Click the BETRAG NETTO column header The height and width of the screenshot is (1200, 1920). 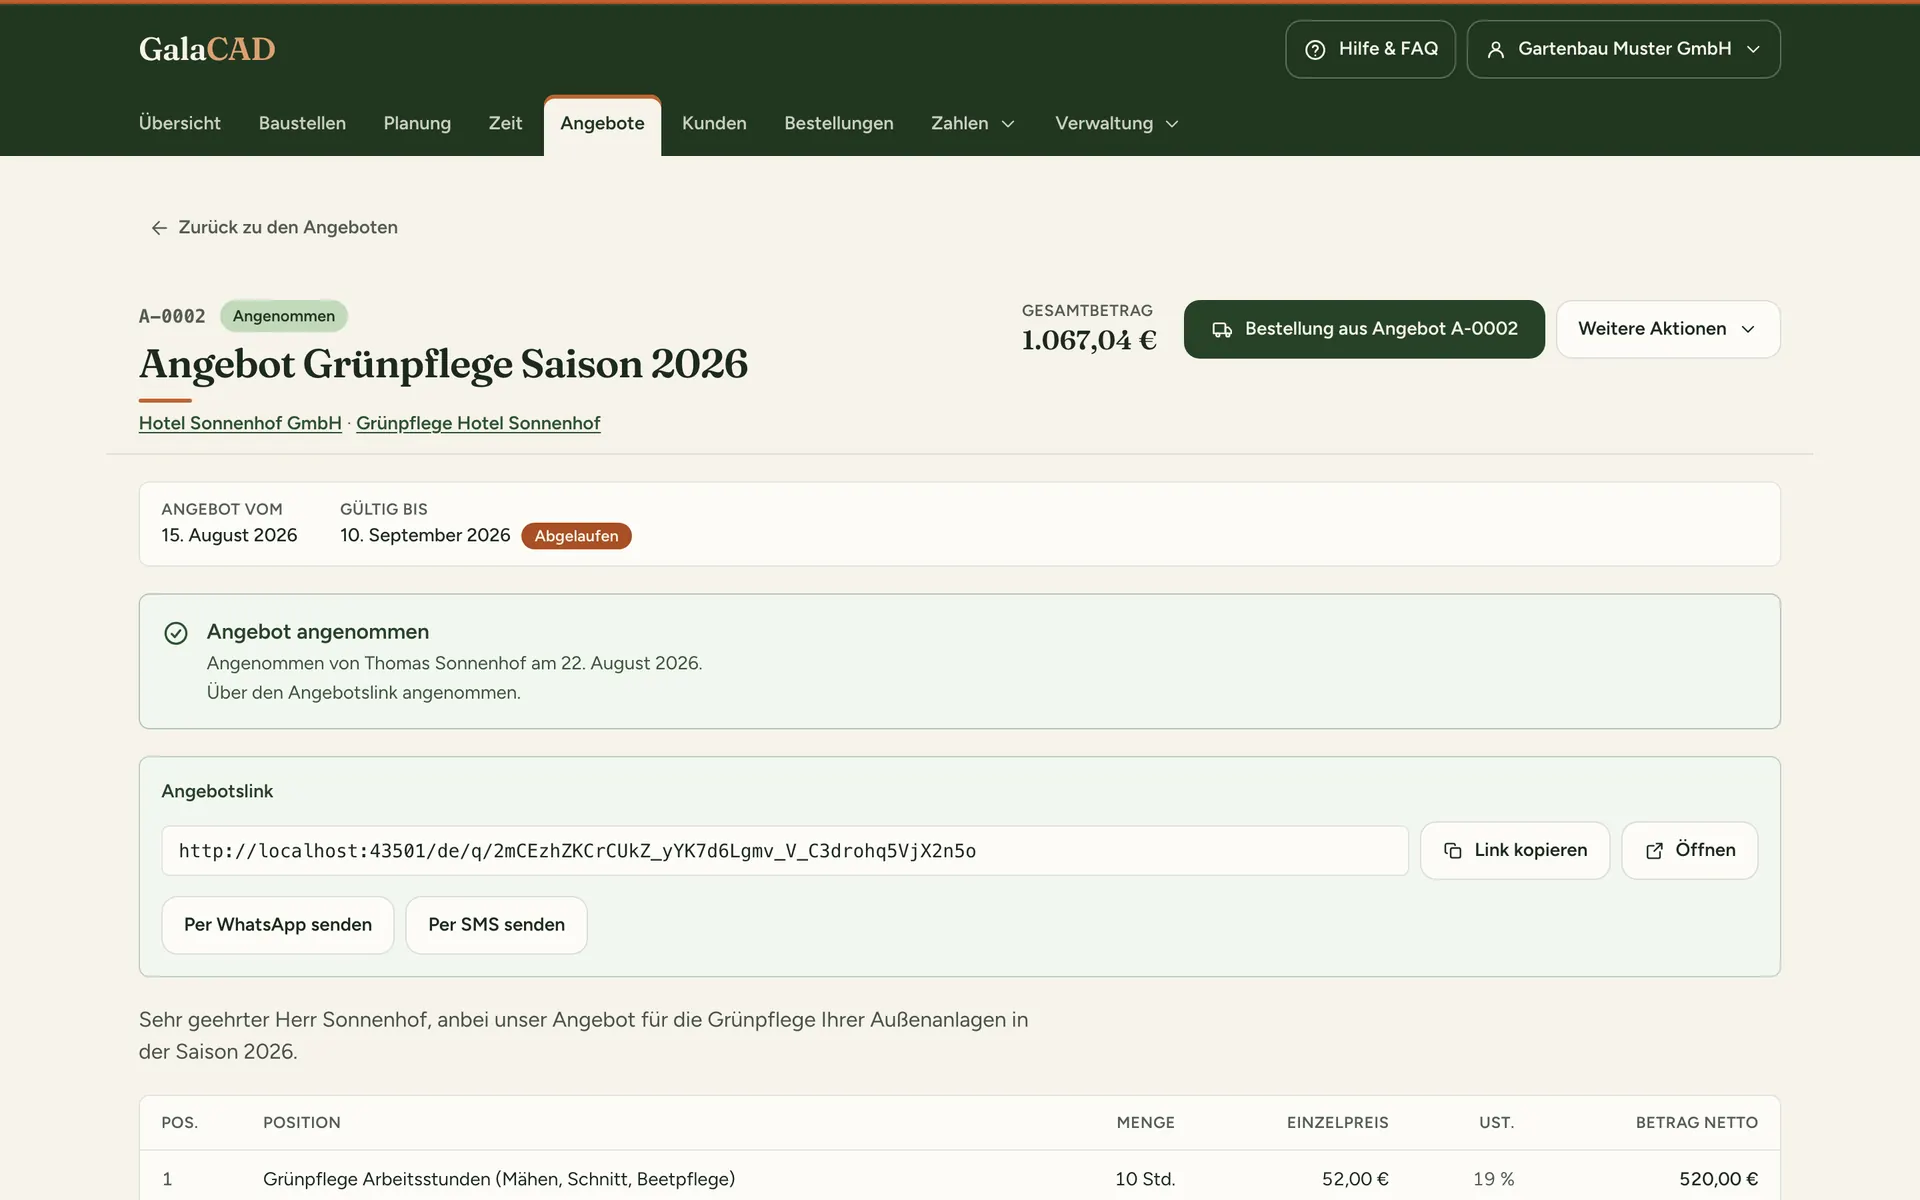(x=1696, y=1123)
